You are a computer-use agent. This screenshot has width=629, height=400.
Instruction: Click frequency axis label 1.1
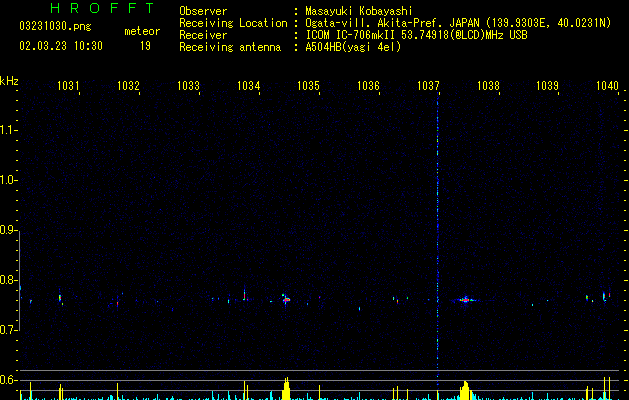[8, 130]
